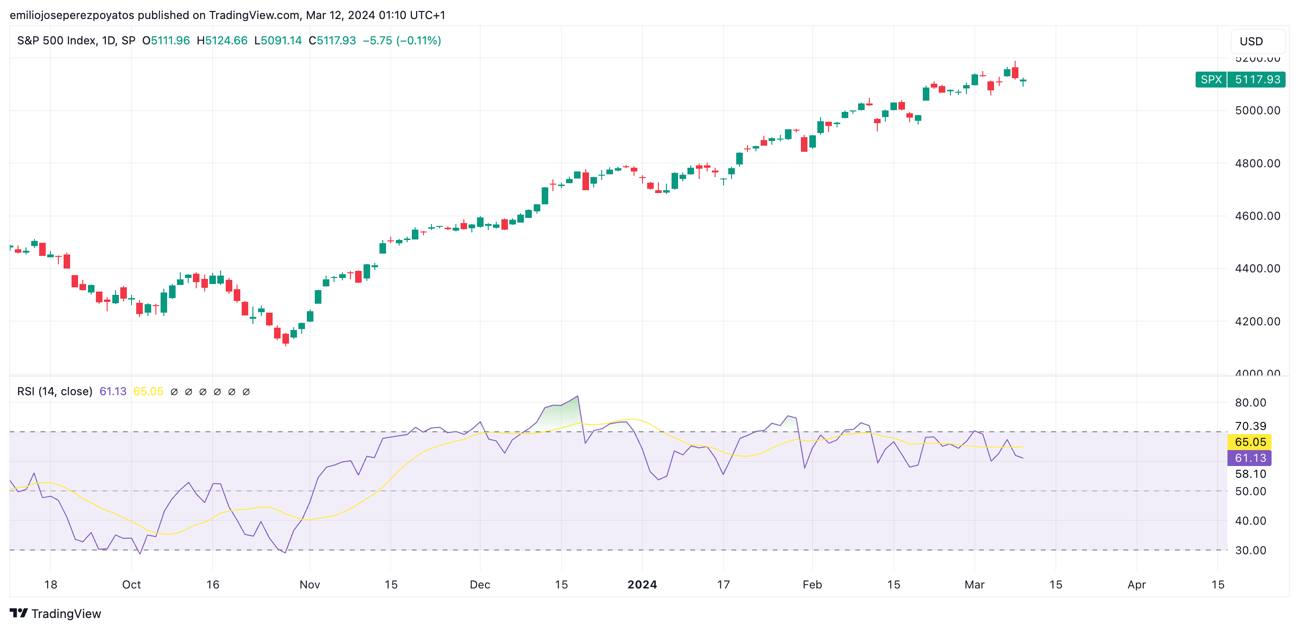Screen dimensions: 1299x630
Task: Click the Nov label on time axis
Action: (309, 585)
